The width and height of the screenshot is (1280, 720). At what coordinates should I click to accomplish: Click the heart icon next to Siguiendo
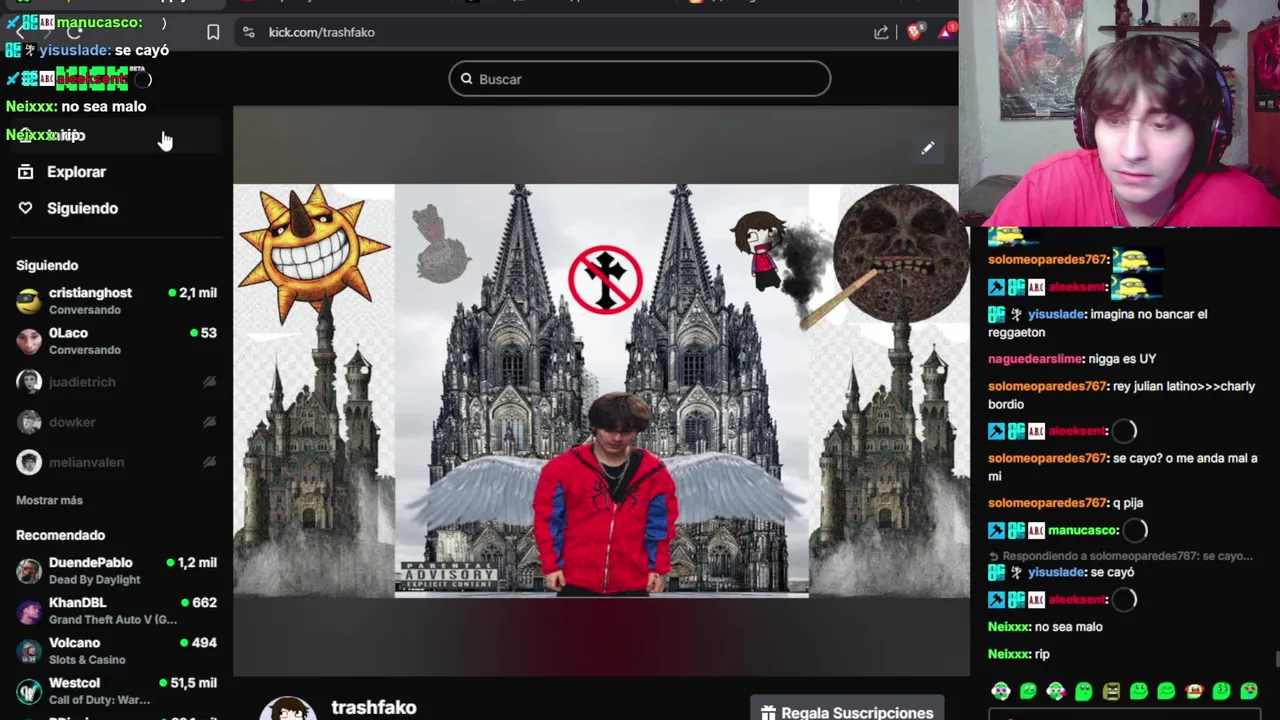coord(26,208)
